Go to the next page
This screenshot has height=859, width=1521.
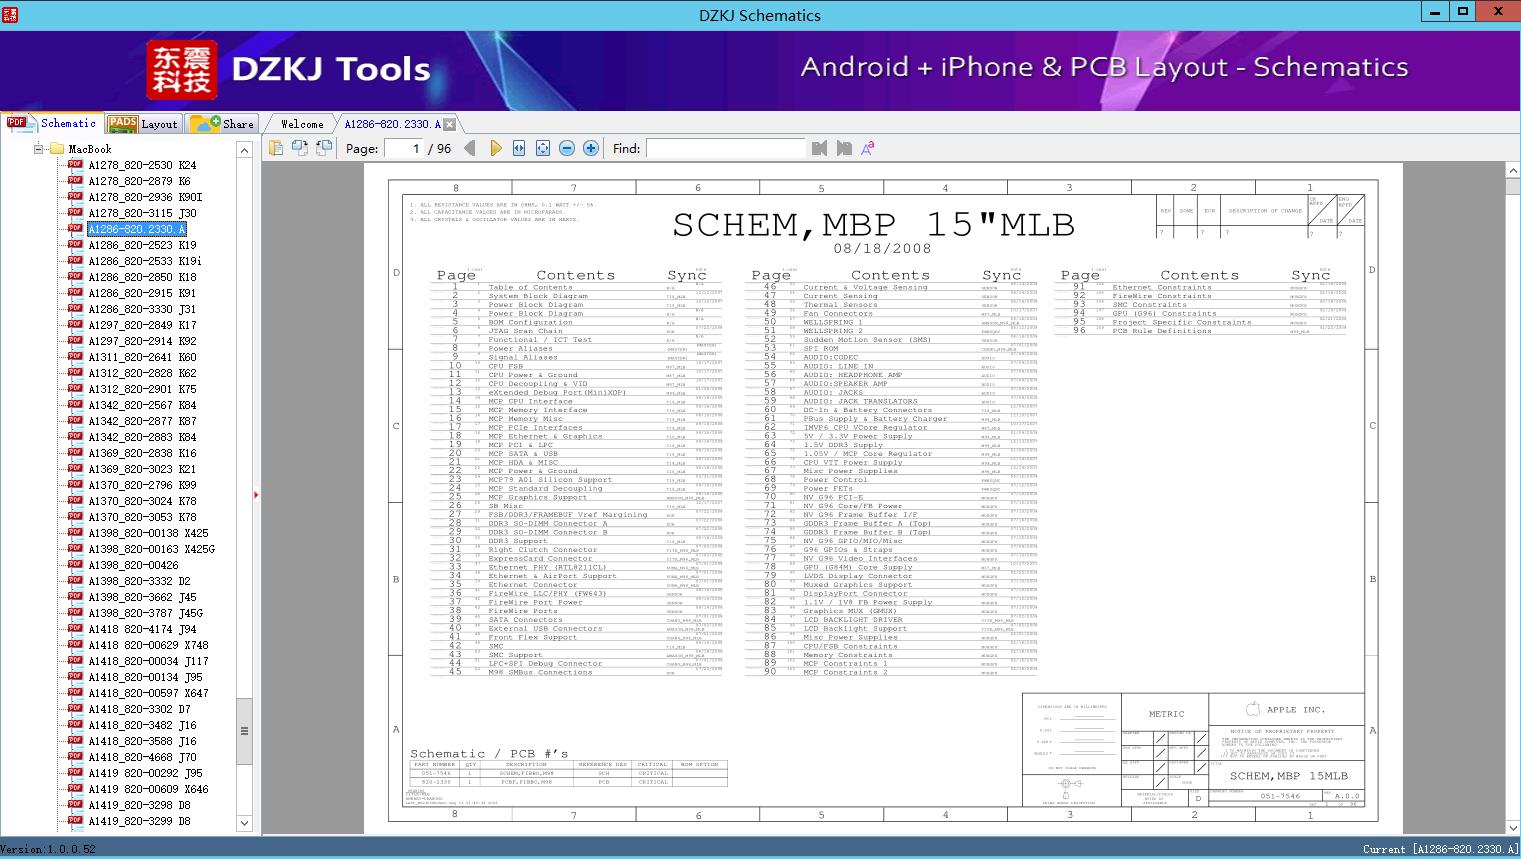pyautogui.click(x=495, y=148)
